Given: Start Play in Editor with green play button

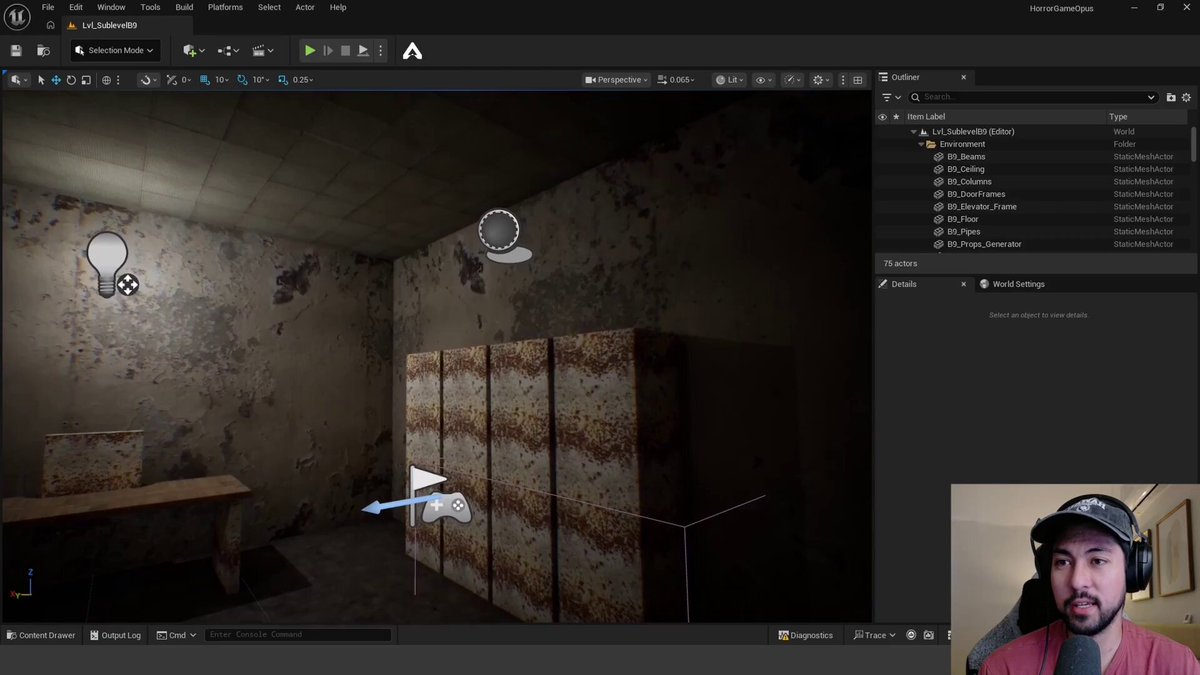Looking at the screenshot, I should tap(310, 50).
